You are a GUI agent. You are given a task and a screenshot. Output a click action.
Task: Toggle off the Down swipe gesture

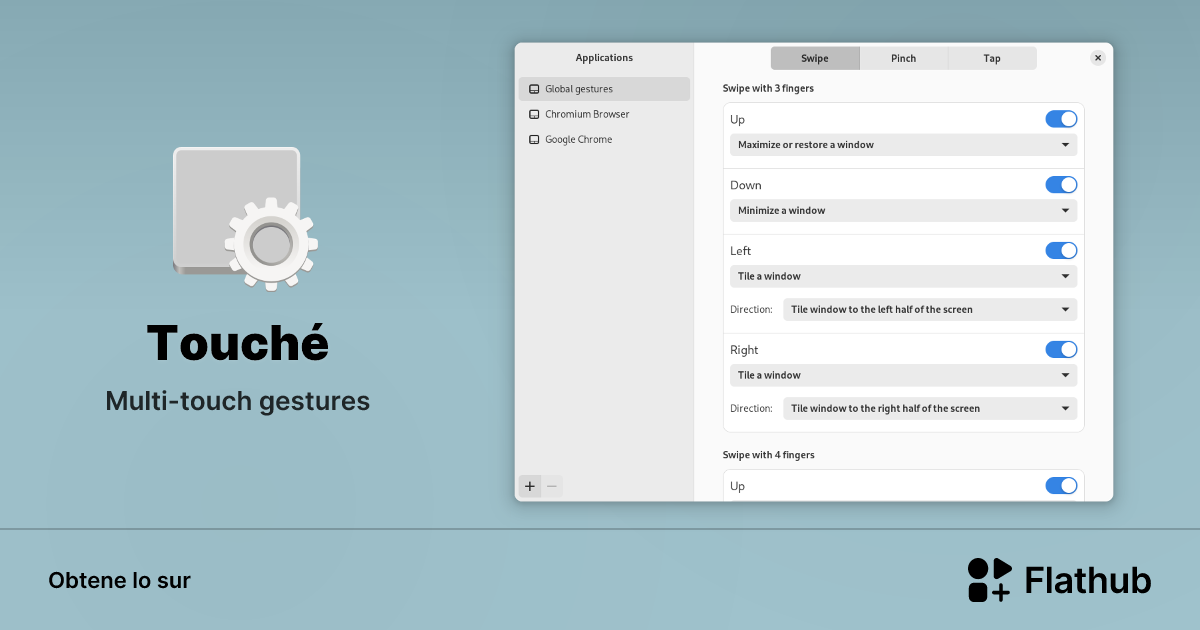1061,184
